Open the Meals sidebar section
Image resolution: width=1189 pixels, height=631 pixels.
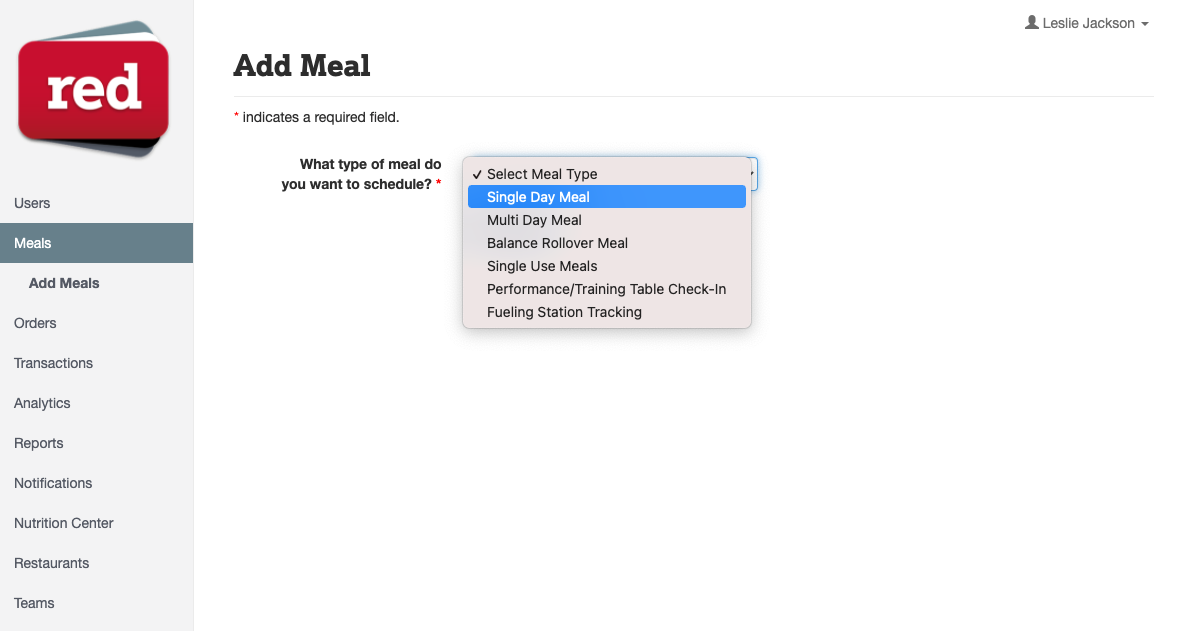click(96, 243)
